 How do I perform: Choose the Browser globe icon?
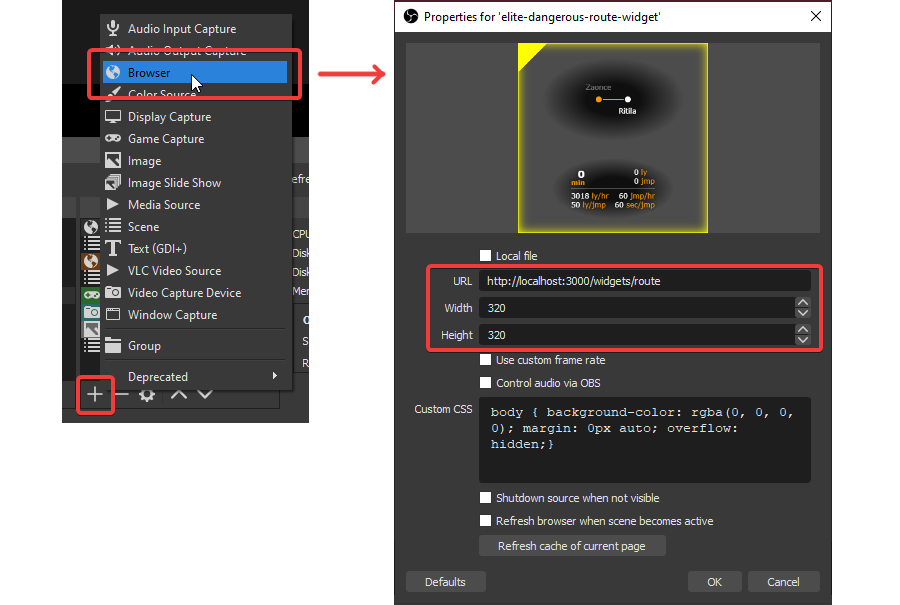[113, 72]
